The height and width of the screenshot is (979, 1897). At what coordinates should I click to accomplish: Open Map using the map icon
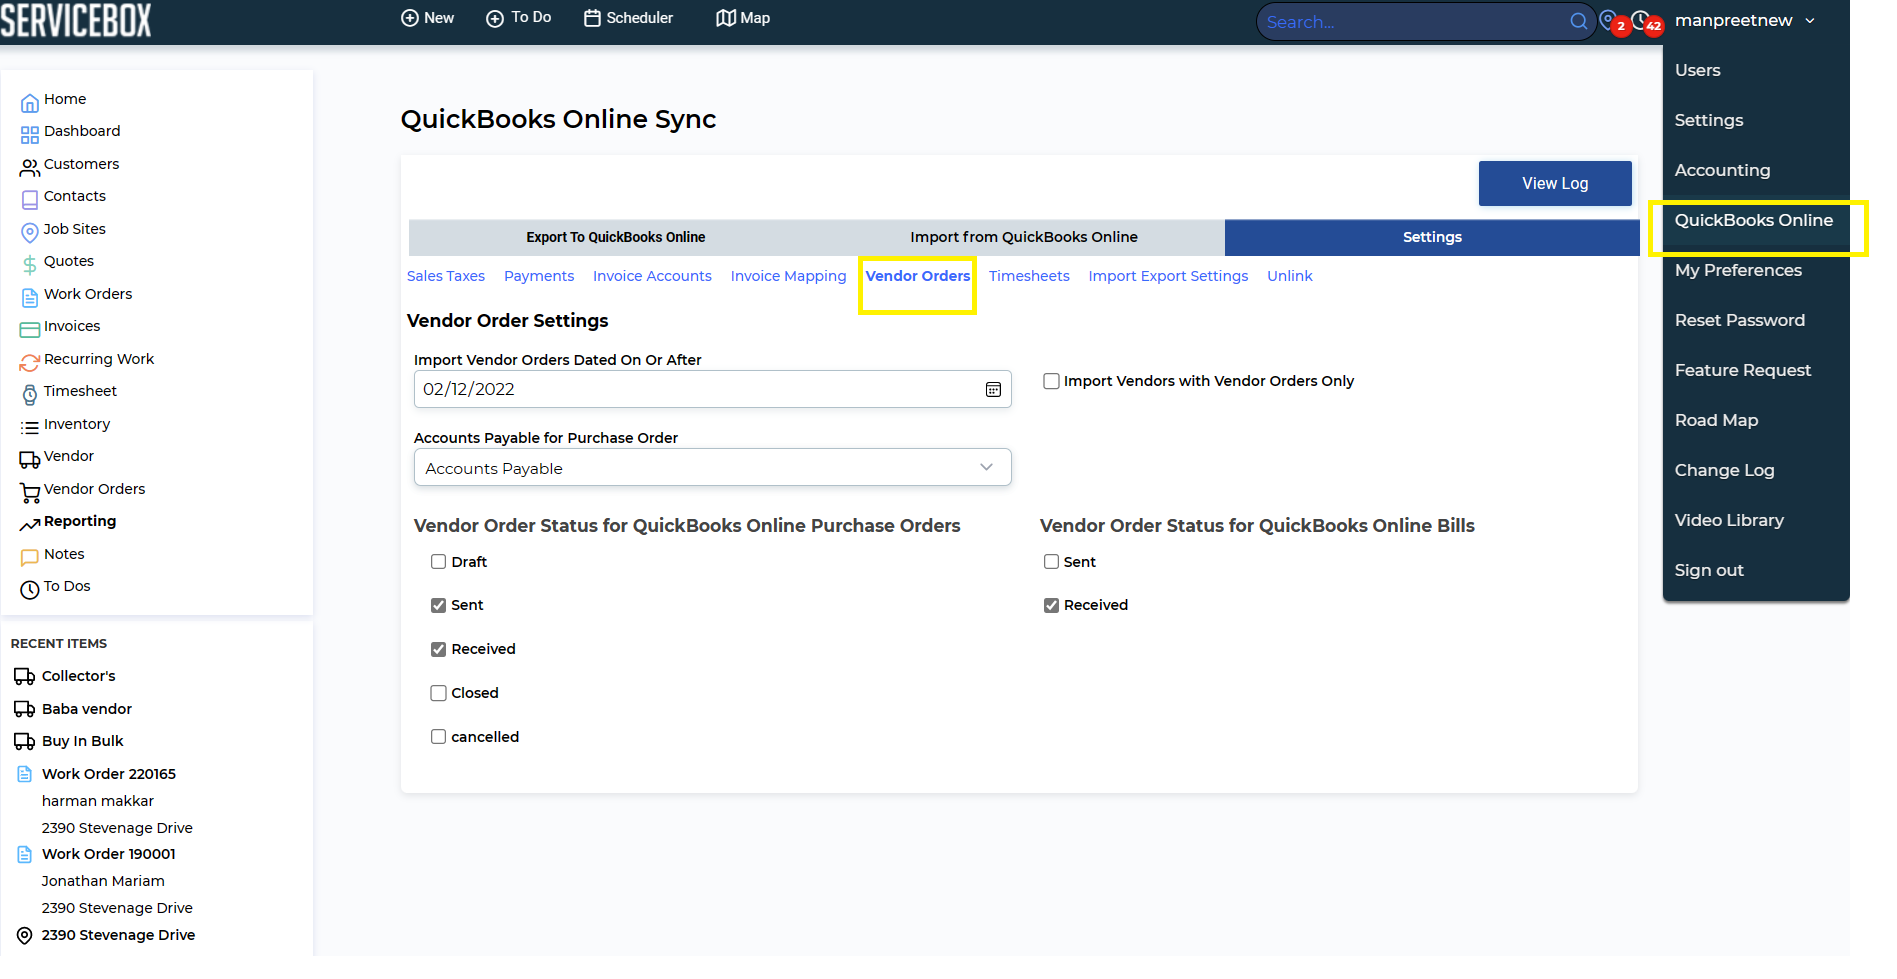click(x=726, y=18)
